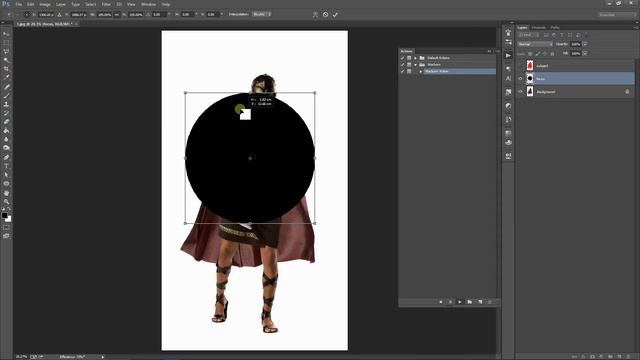Select the Crop tool
640x360 pixels.
click(x=6, y=69)
